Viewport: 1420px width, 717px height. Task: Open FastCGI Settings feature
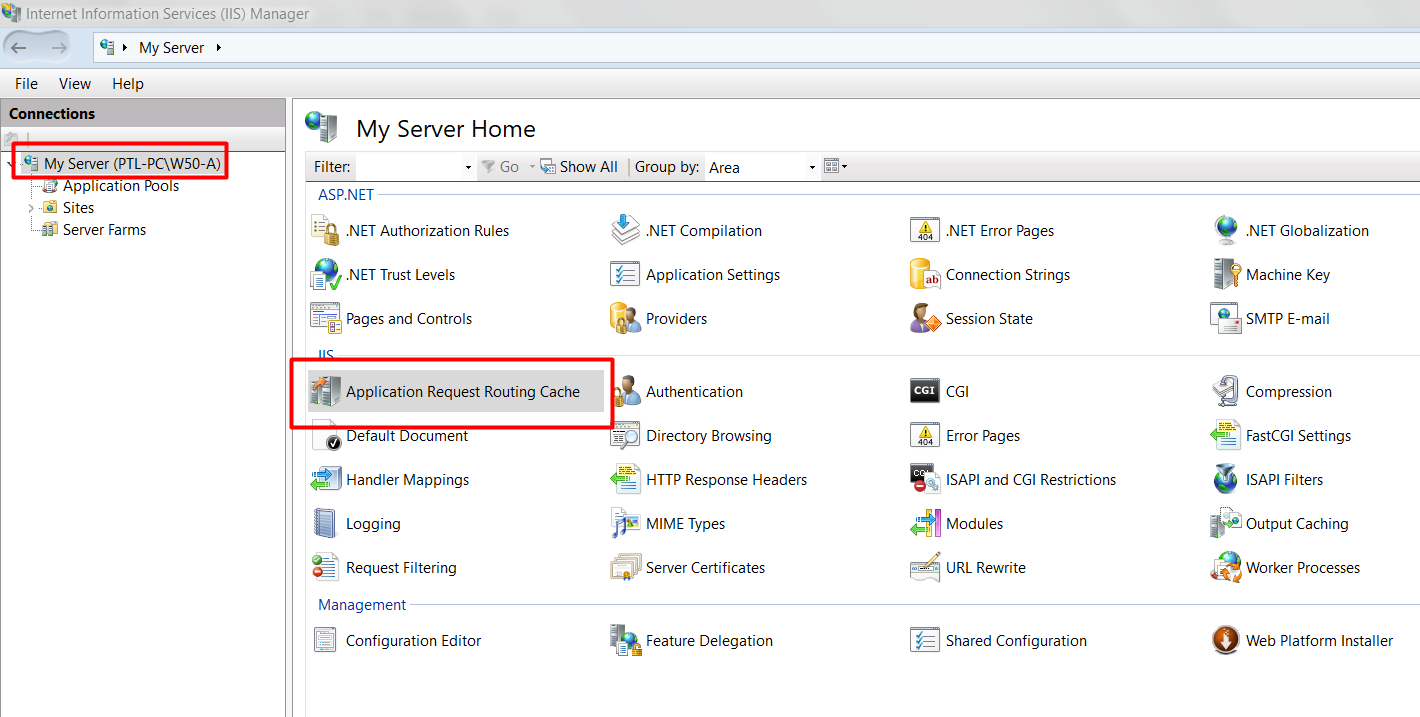point(1282,436)
